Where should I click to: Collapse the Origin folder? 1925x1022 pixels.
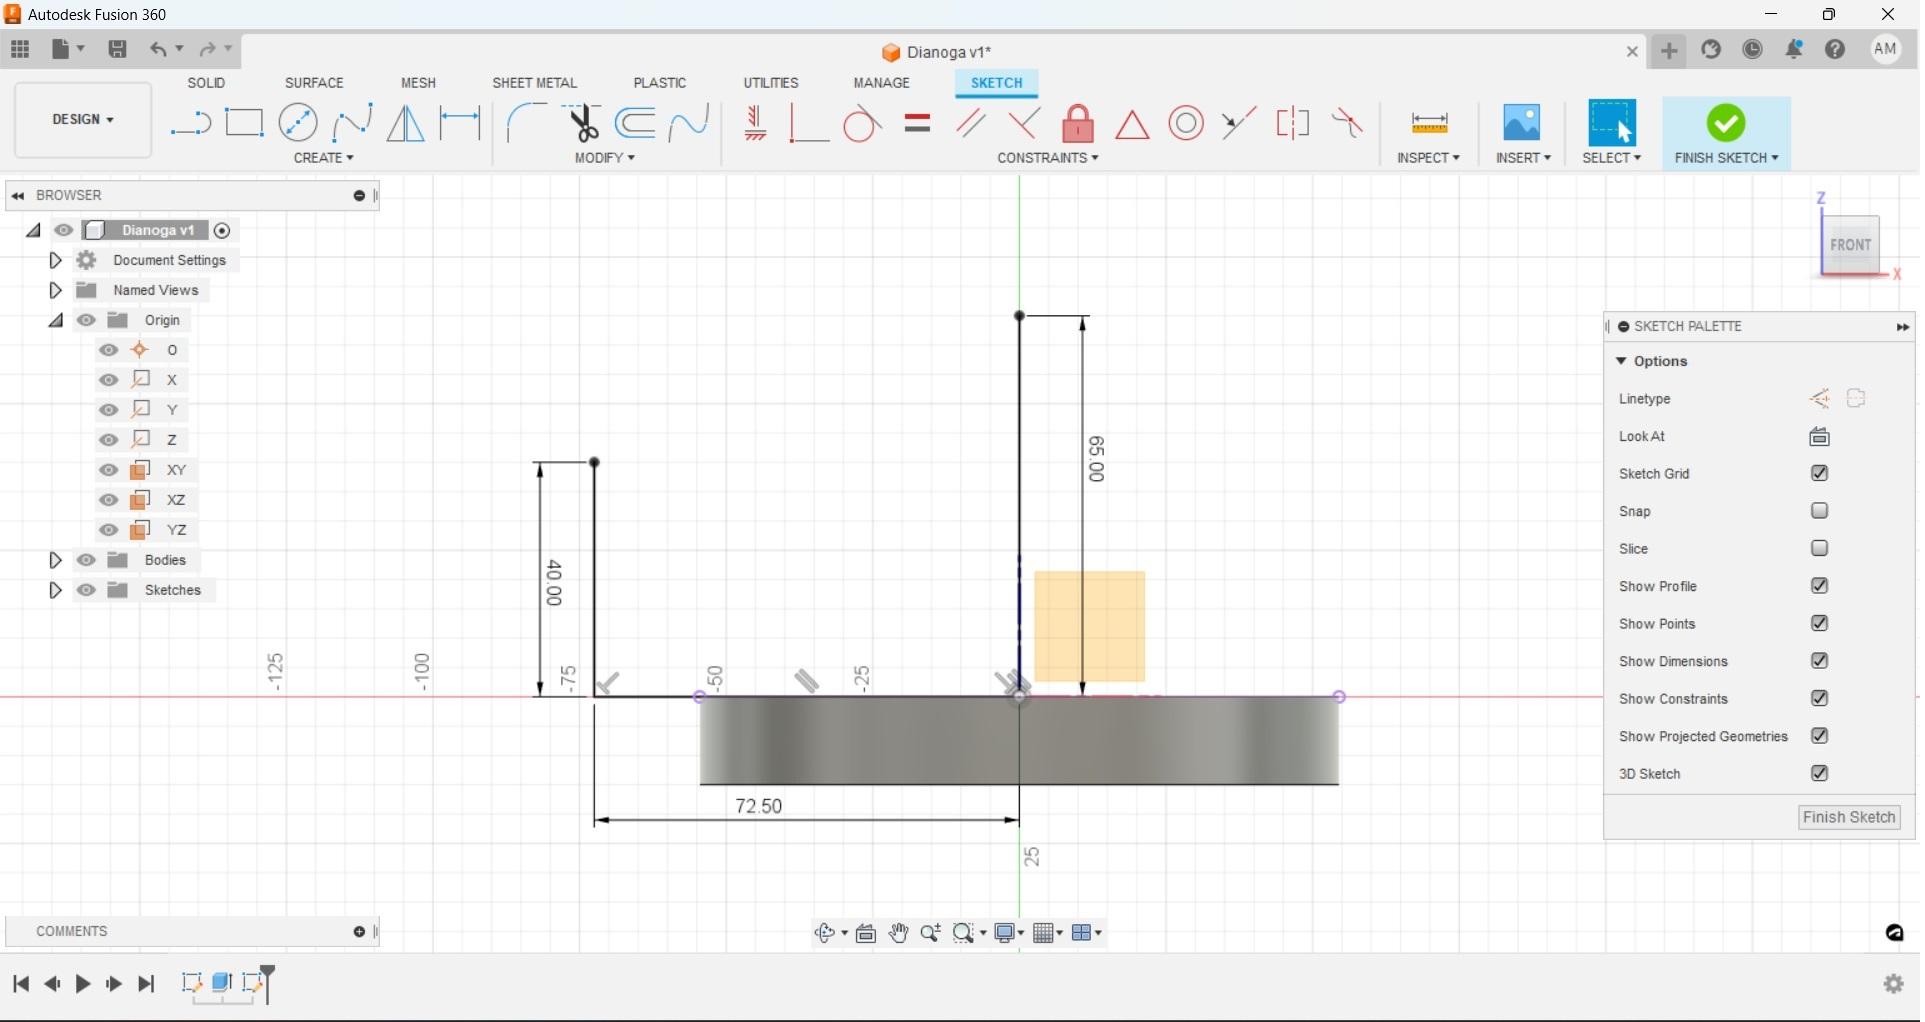[56, 320]
